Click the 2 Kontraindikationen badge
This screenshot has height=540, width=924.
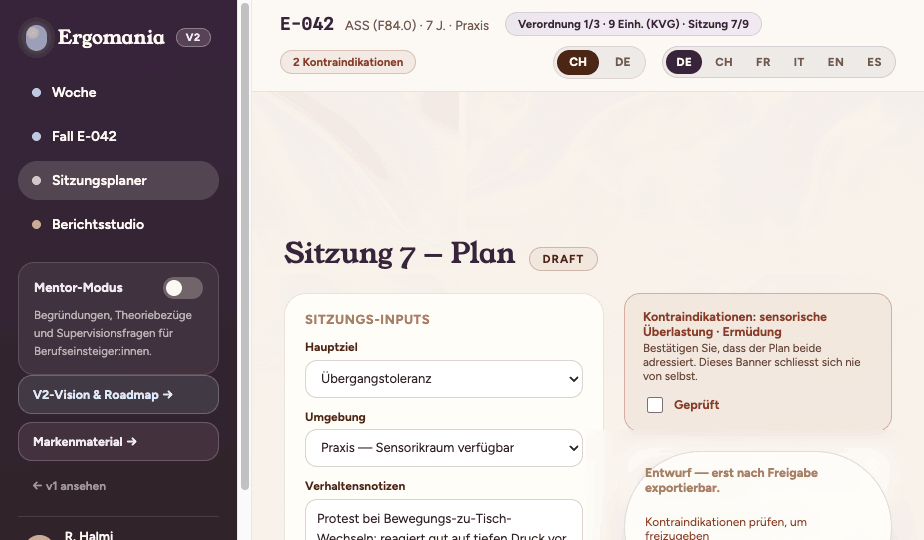tap(348, 62)
